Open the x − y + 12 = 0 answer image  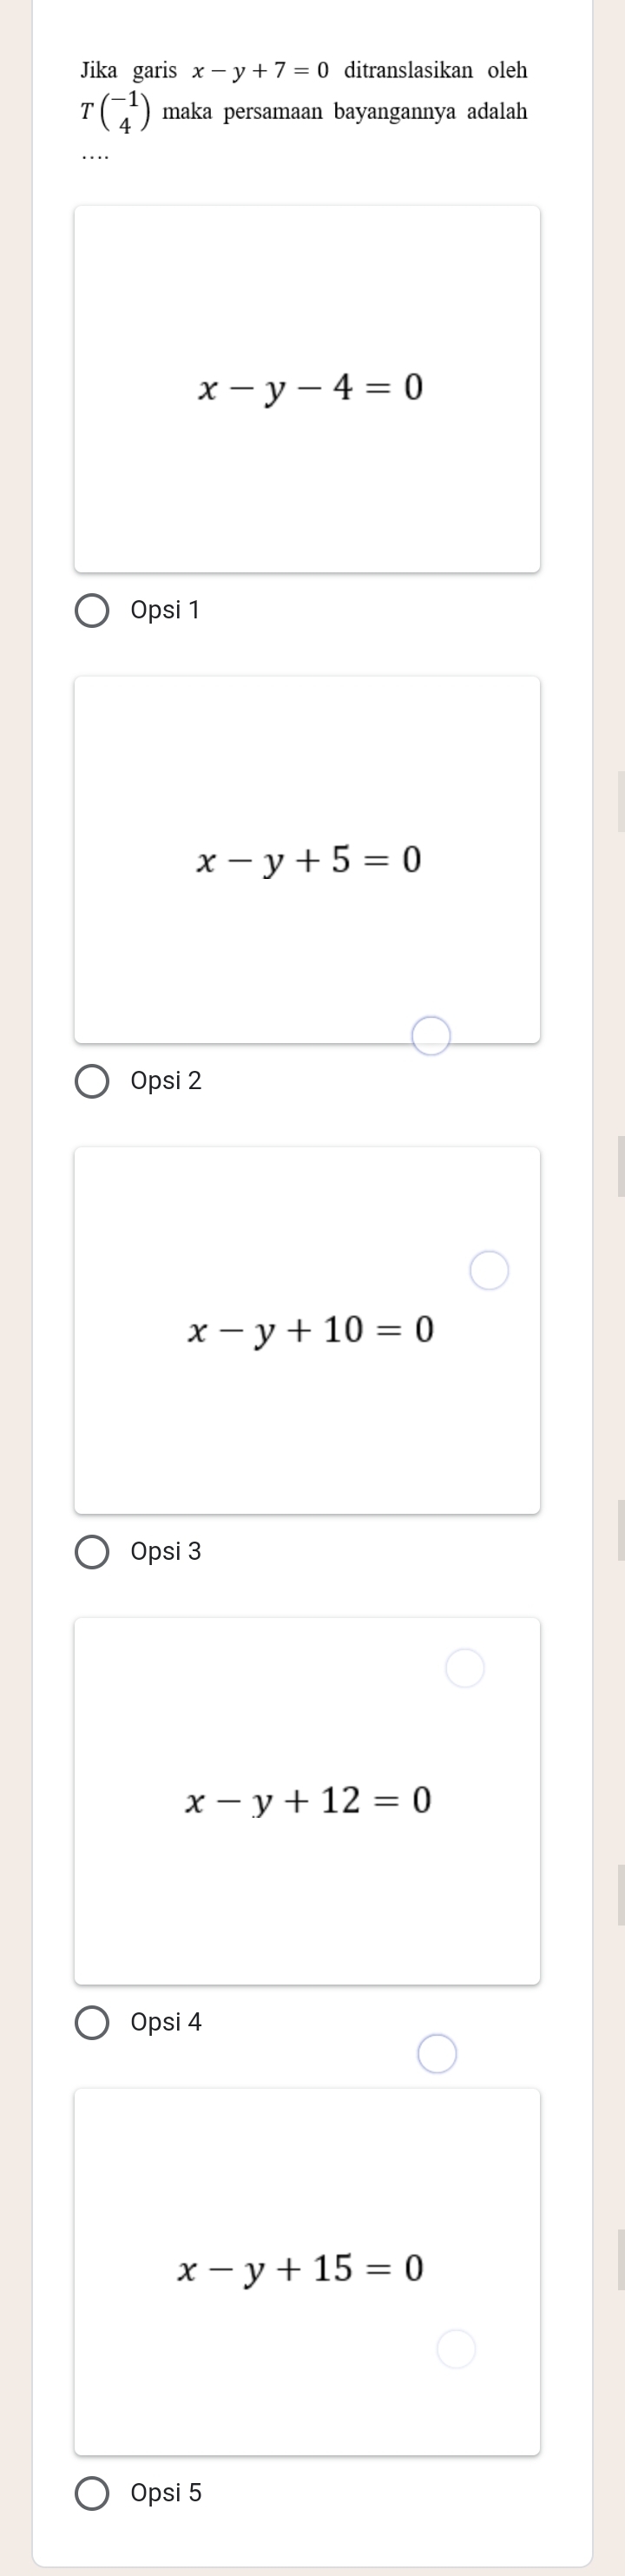307,1801
